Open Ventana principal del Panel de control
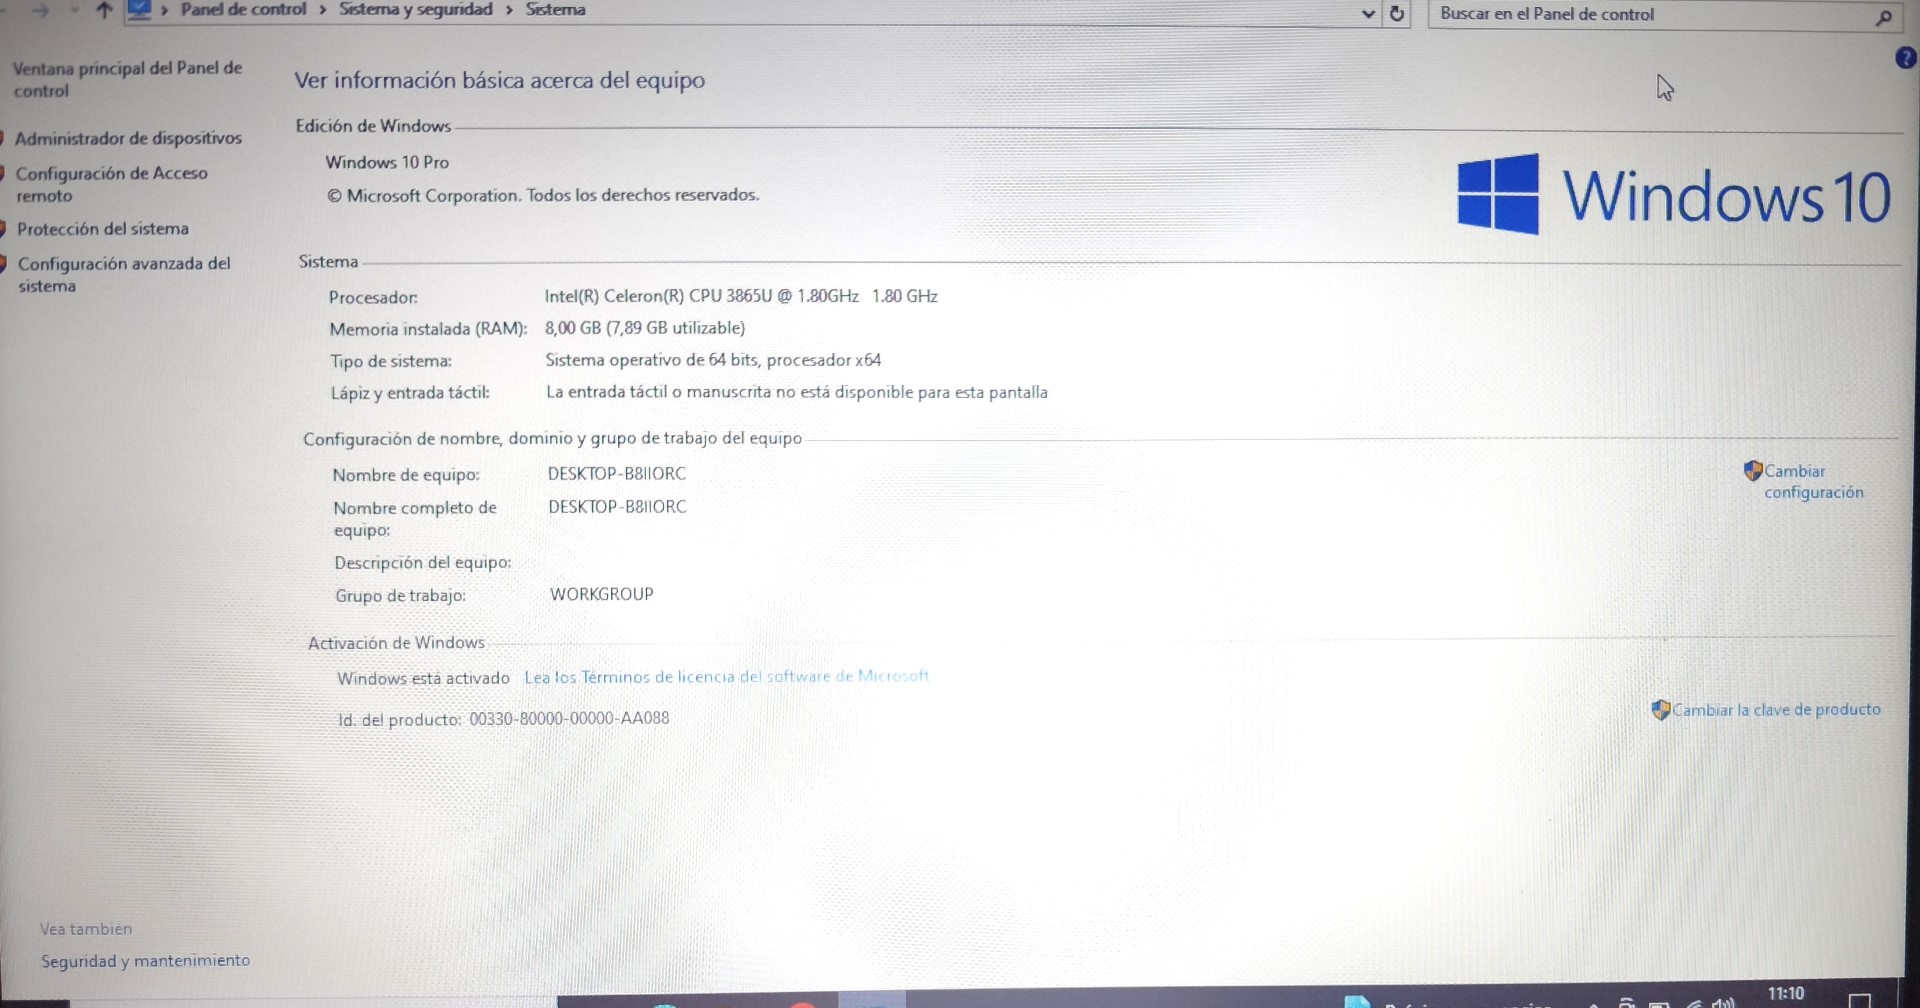This screenshot has width=1920, height=1008. (127, 79)
